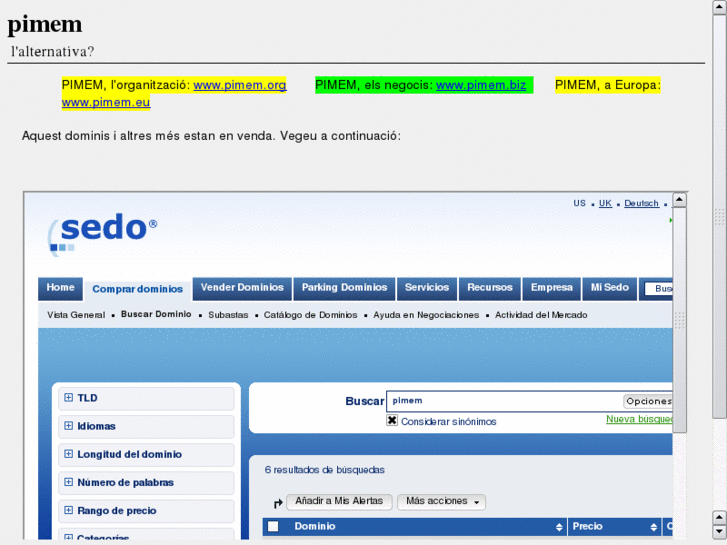This screenshot has height=545, width=727.
Task: Click the return arrow icon beside Añadir
Action: click(x=278, y=503)
